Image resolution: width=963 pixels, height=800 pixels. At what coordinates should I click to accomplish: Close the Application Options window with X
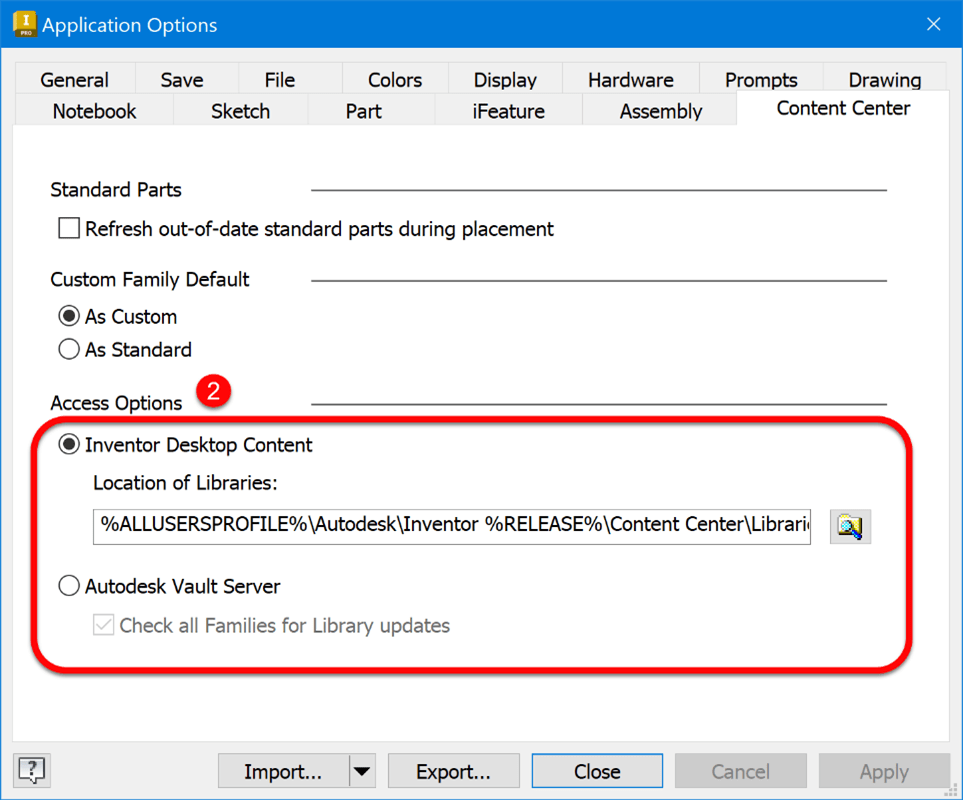[x=934, y=24]
